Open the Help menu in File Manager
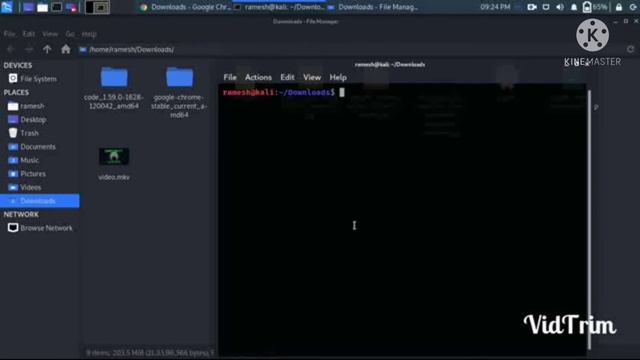The image size is (640, 360). [x=89, y=34]
